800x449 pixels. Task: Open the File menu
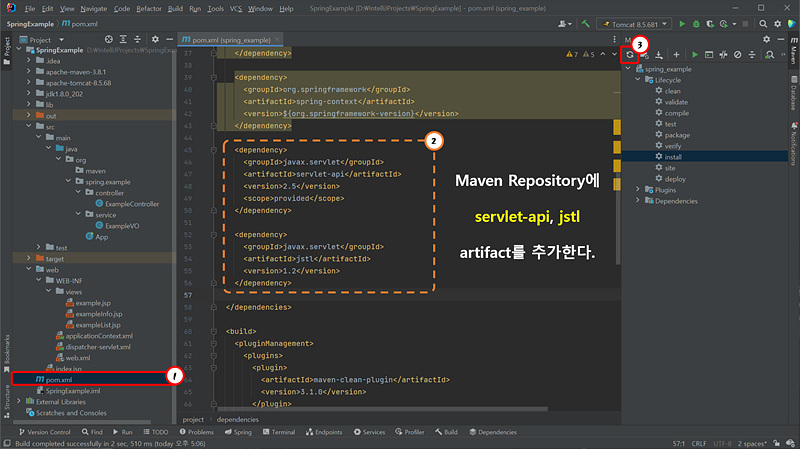(x=30, y=9)
